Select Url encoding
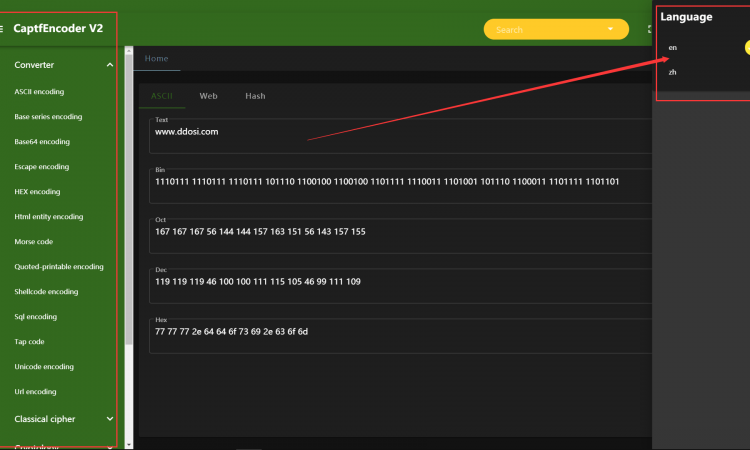Image resolution: width=750 pixels, height=450 pixels. (35, 392)
